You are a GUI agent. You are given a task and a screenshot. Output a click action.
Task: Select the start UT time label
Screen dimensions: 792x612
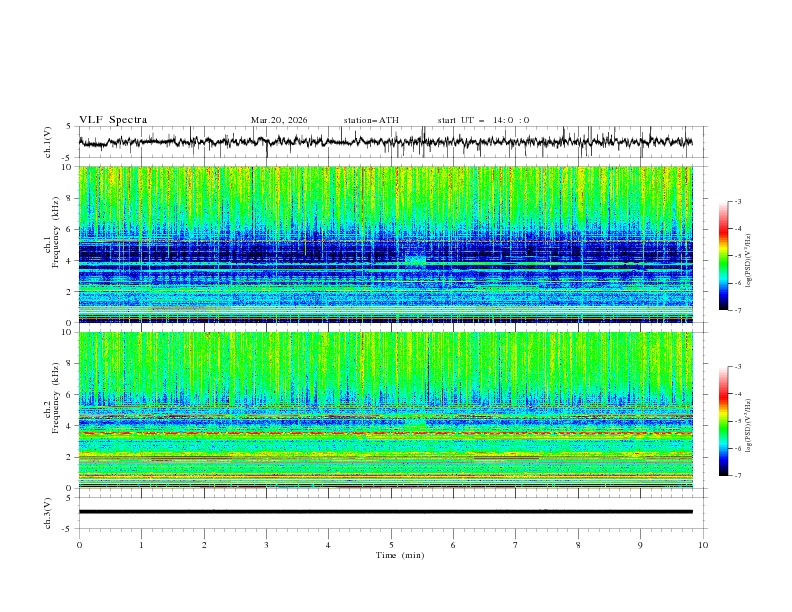pos(483,120)
